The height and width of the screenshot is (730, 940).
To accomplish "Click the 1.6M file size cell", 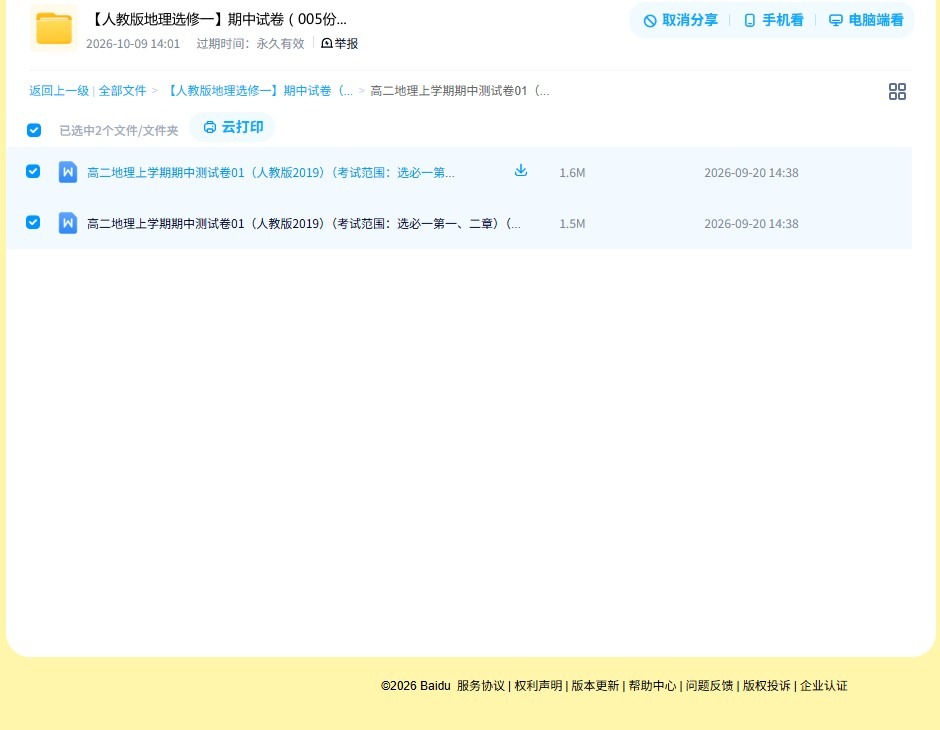I will pos(572,173).
